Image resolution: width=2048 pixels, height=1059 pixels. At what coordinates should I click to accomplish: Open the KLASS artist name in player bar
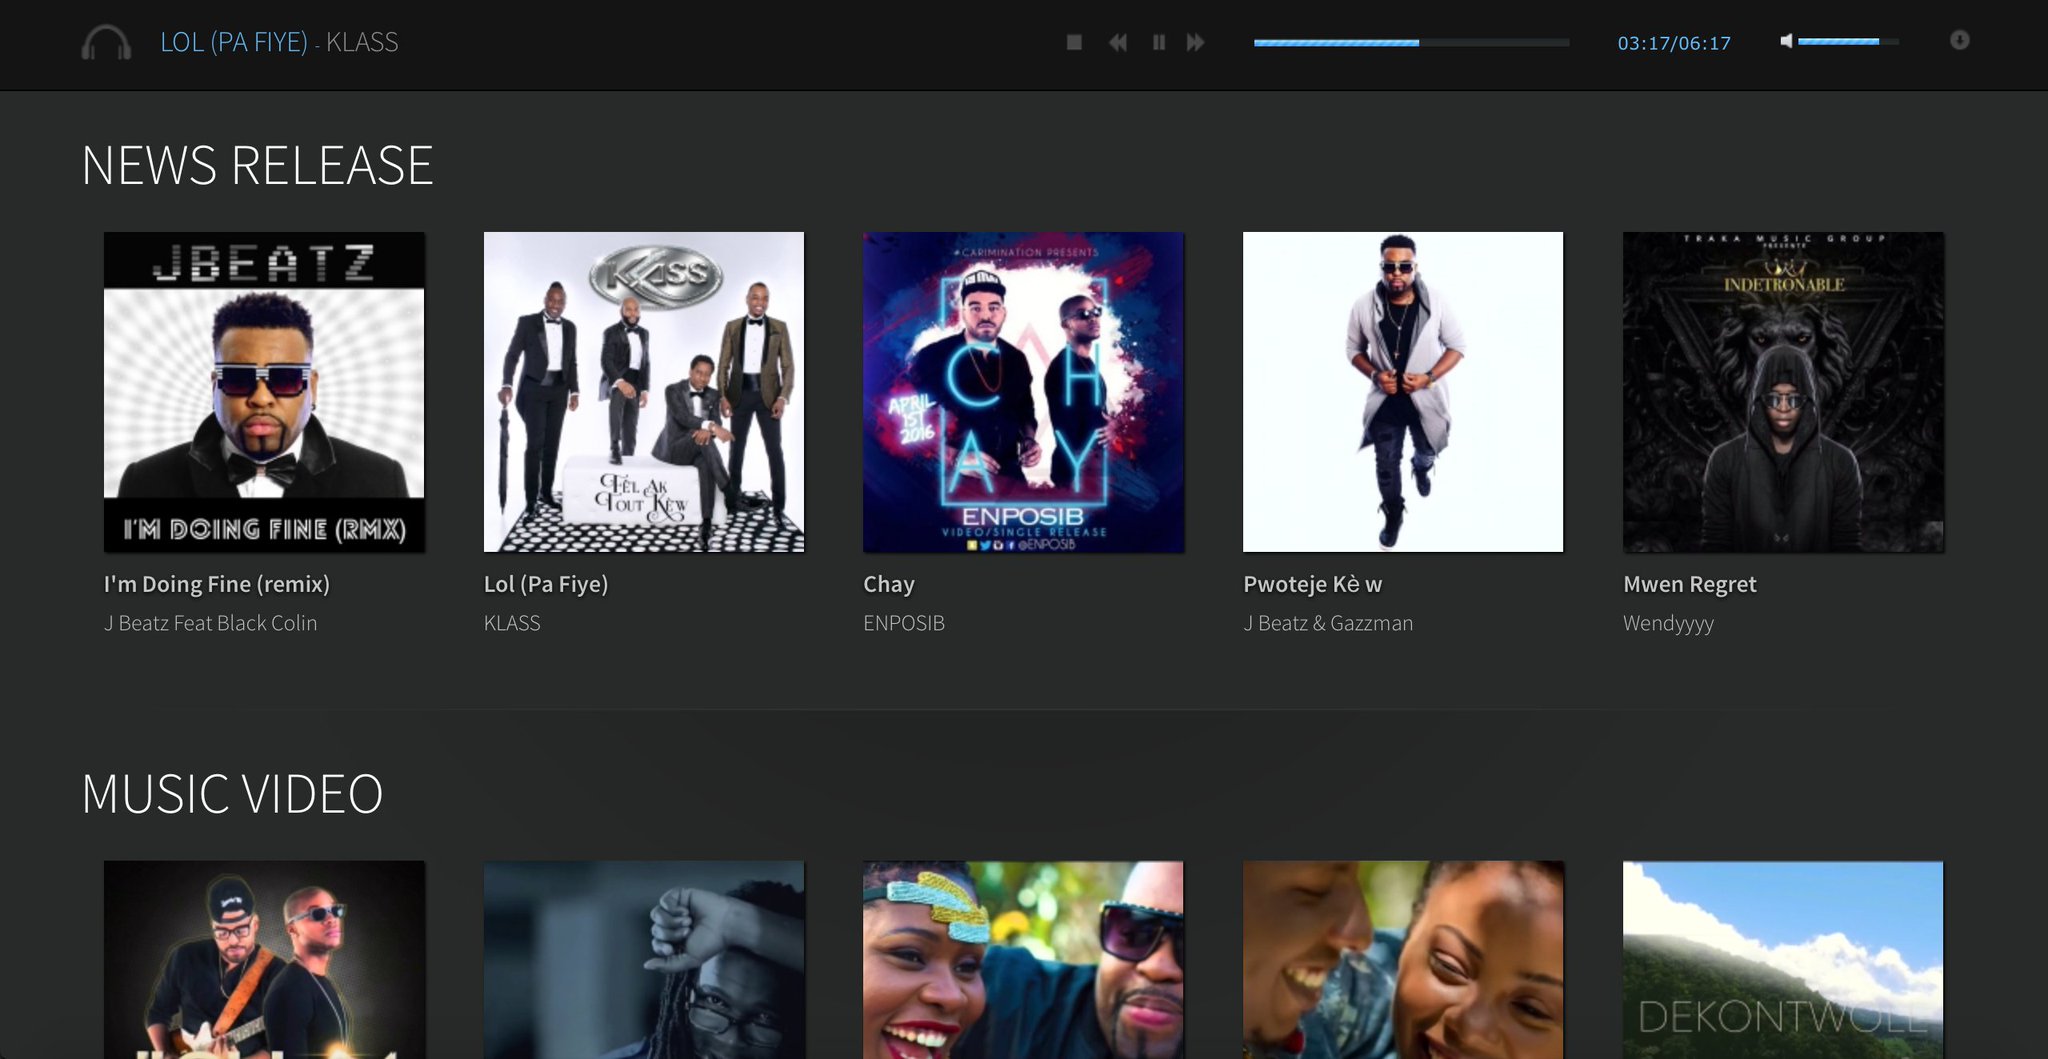(362, 42)
